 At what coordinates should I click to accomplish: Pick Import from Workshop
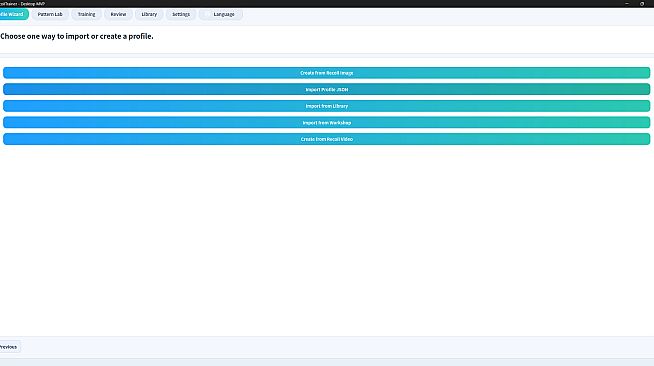click(x=326, y=123)
